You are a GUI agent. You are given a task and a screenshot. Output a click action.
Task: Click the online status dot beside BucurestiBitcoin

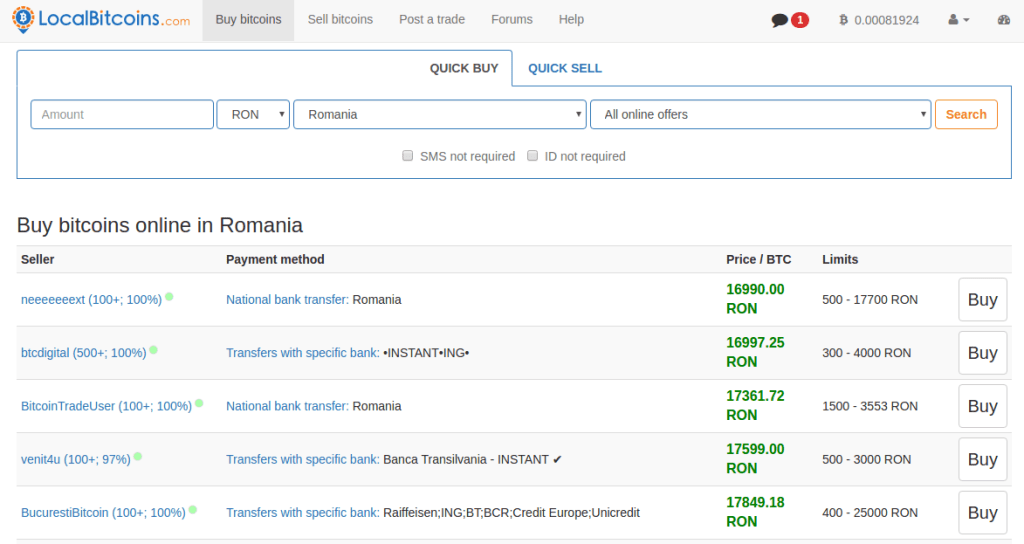click(x=193, y=510)
